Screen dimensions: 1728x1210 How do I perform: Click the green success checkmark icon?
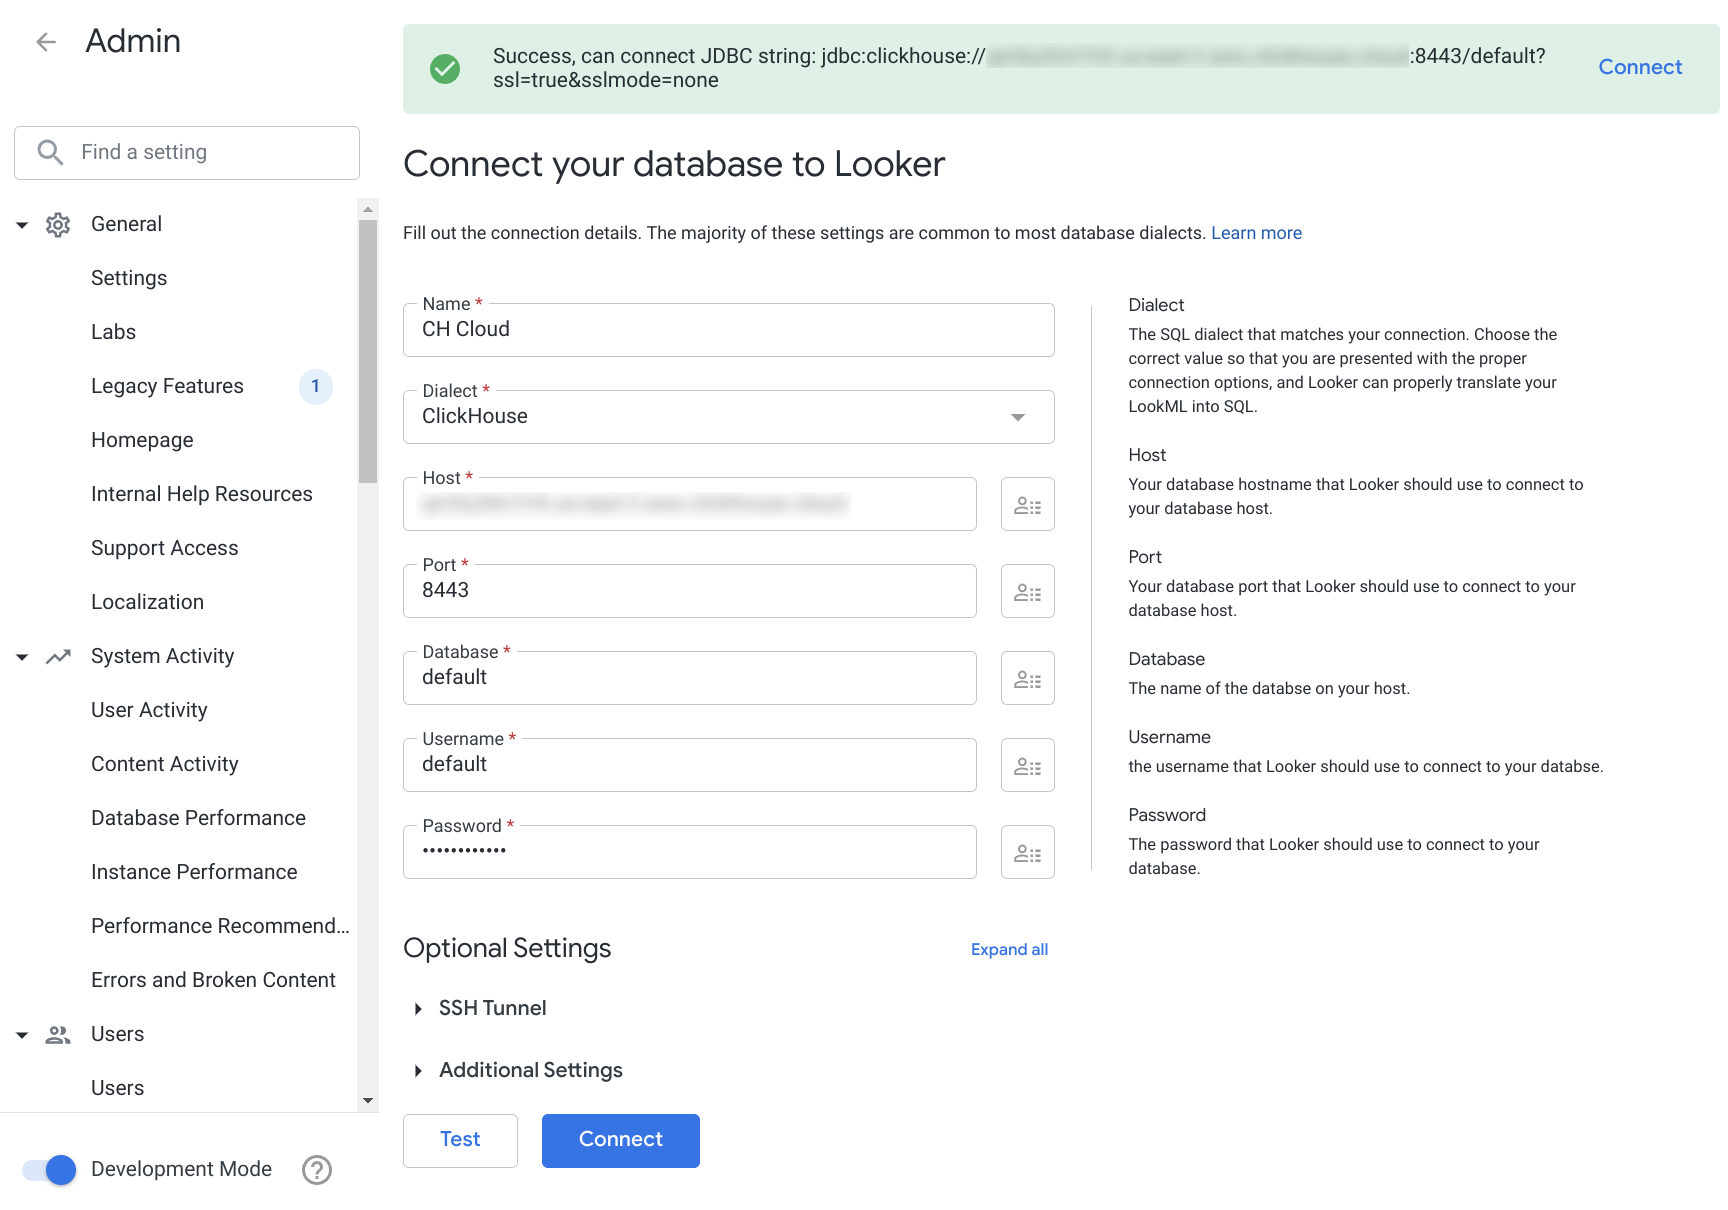(x=444, y=68)
